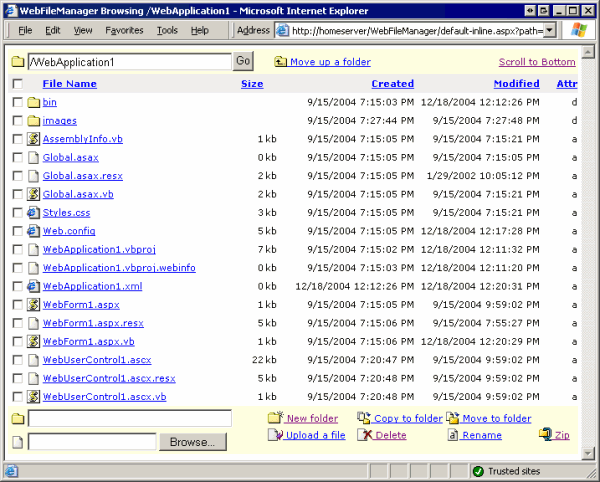Open the Help menu

point(200,30)
